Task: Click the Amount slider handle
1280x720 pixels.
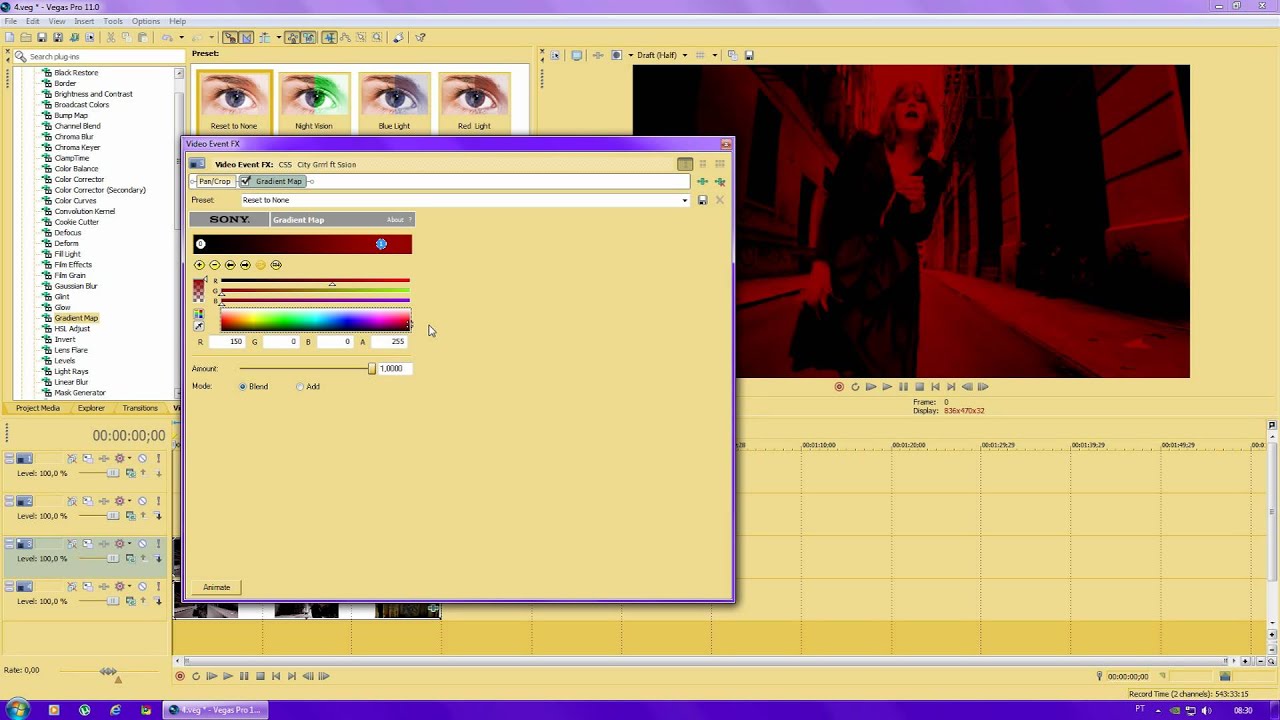Action: click(372, 369)
